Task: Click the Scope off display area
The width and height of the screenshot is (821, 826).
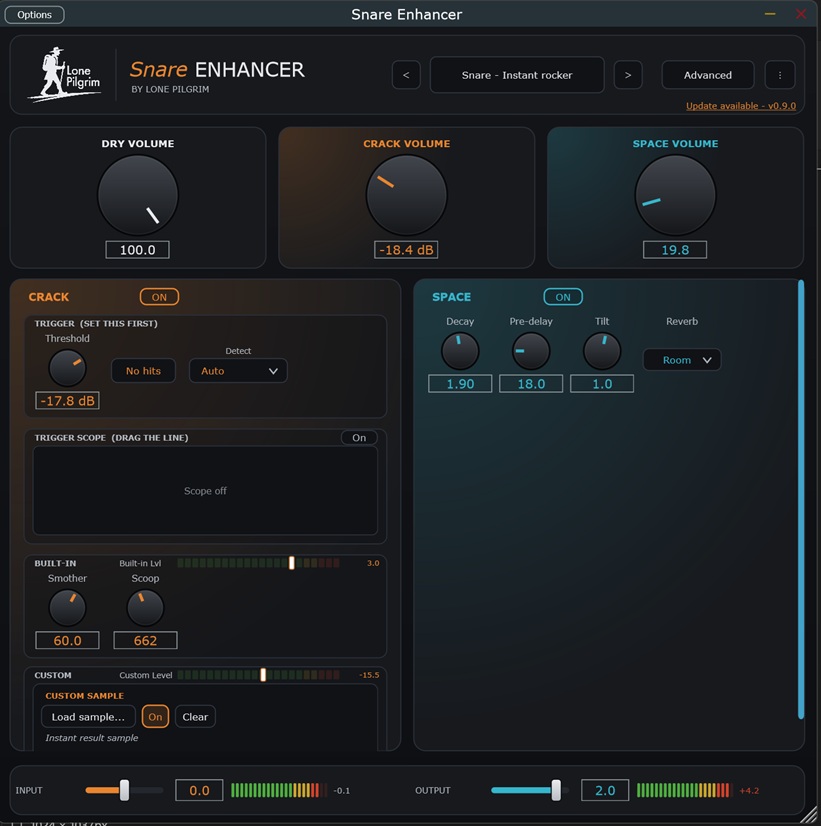Action: [205, 491]
